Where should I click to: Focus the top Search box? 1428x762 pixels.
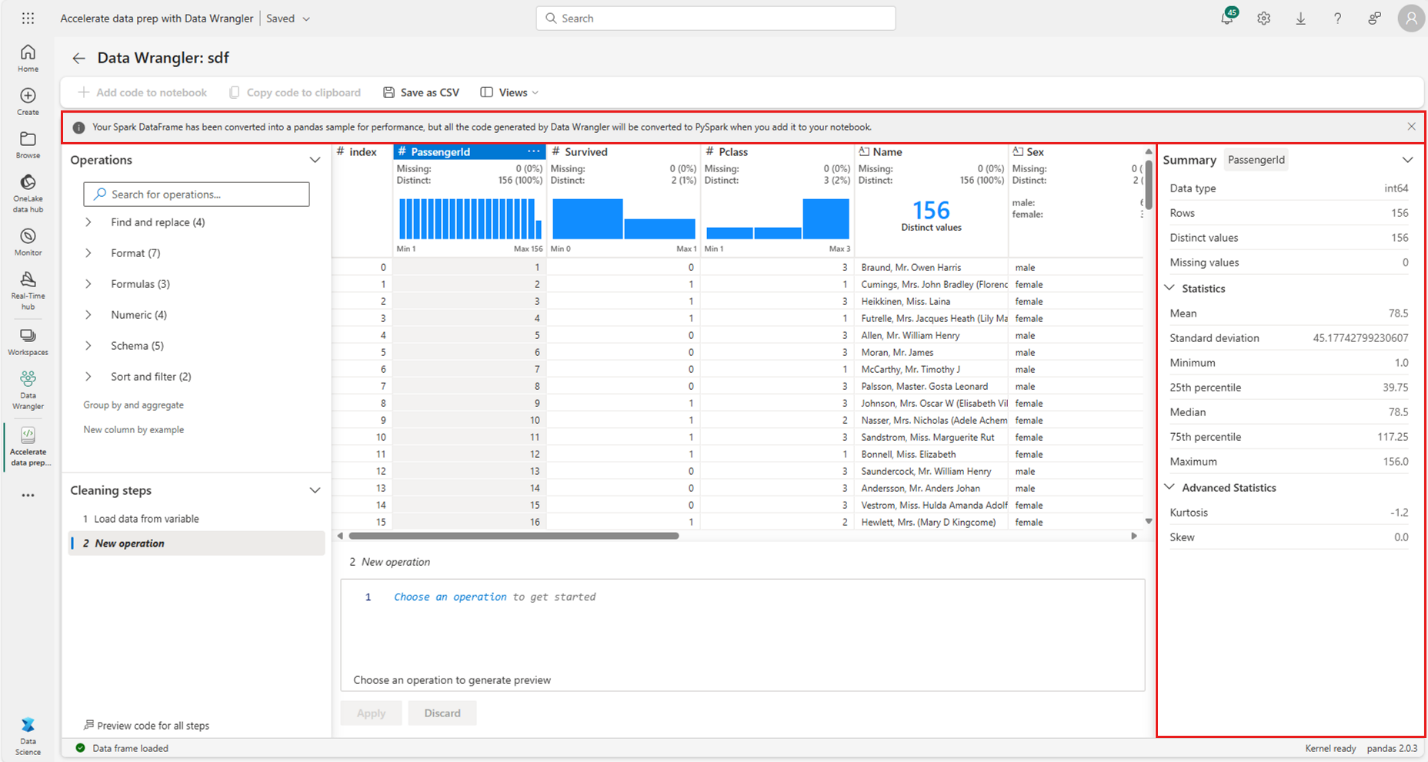(x=716, y=18)
